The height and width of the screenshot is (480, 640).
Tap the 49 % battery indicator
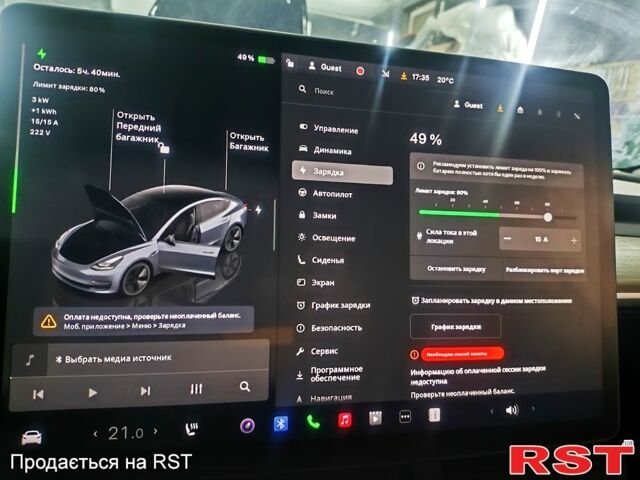click(x=255, y=58)
